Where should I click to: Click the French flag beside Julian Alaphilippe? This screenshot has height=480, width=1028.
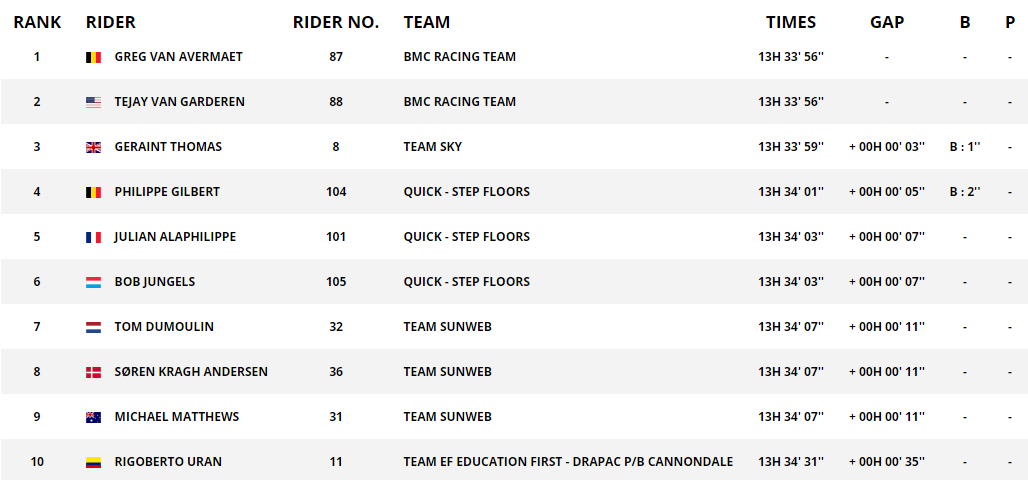coord(93,237)
